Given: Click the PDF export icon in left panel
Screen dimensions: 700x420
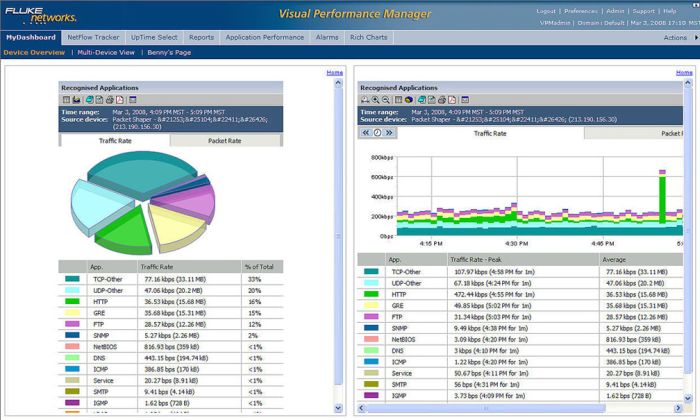Looking at the screenshot, I should 119,100.
